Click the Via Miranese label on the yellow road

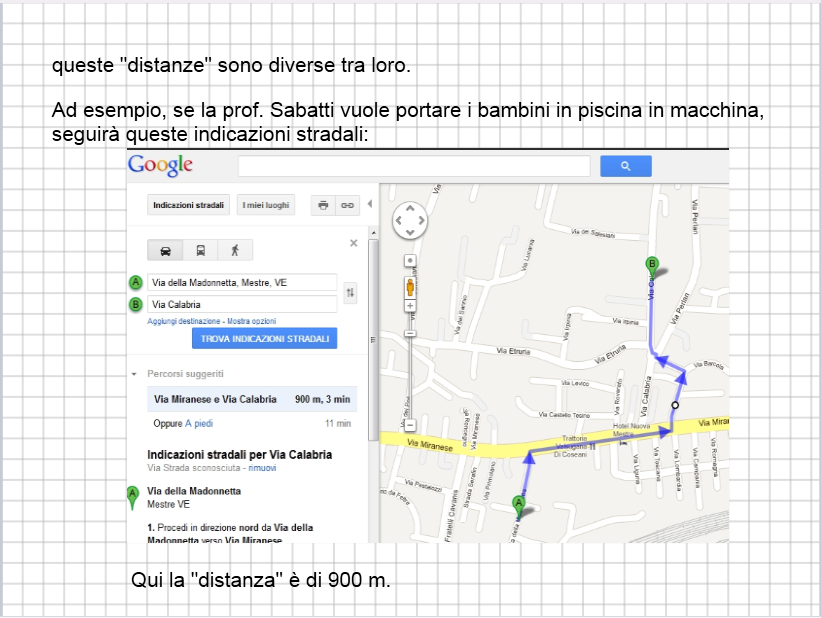[430, 445]
